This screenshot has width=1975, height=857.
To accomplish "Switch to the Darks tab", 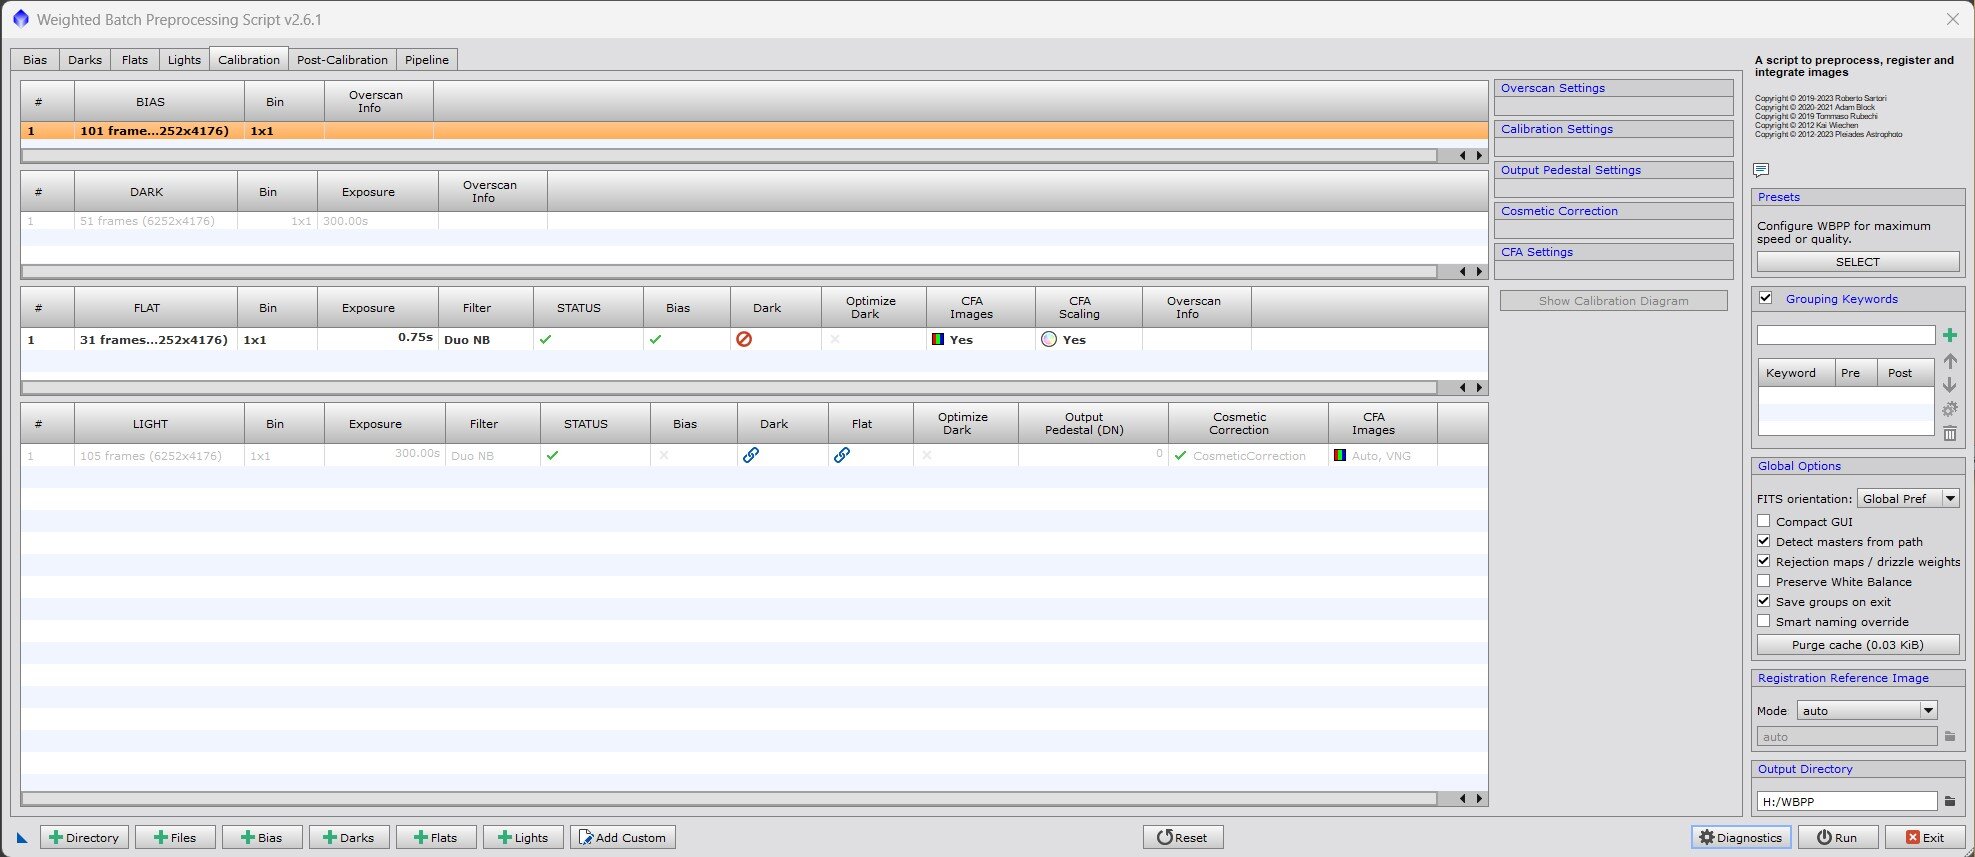I will click(x=85, y=60).
